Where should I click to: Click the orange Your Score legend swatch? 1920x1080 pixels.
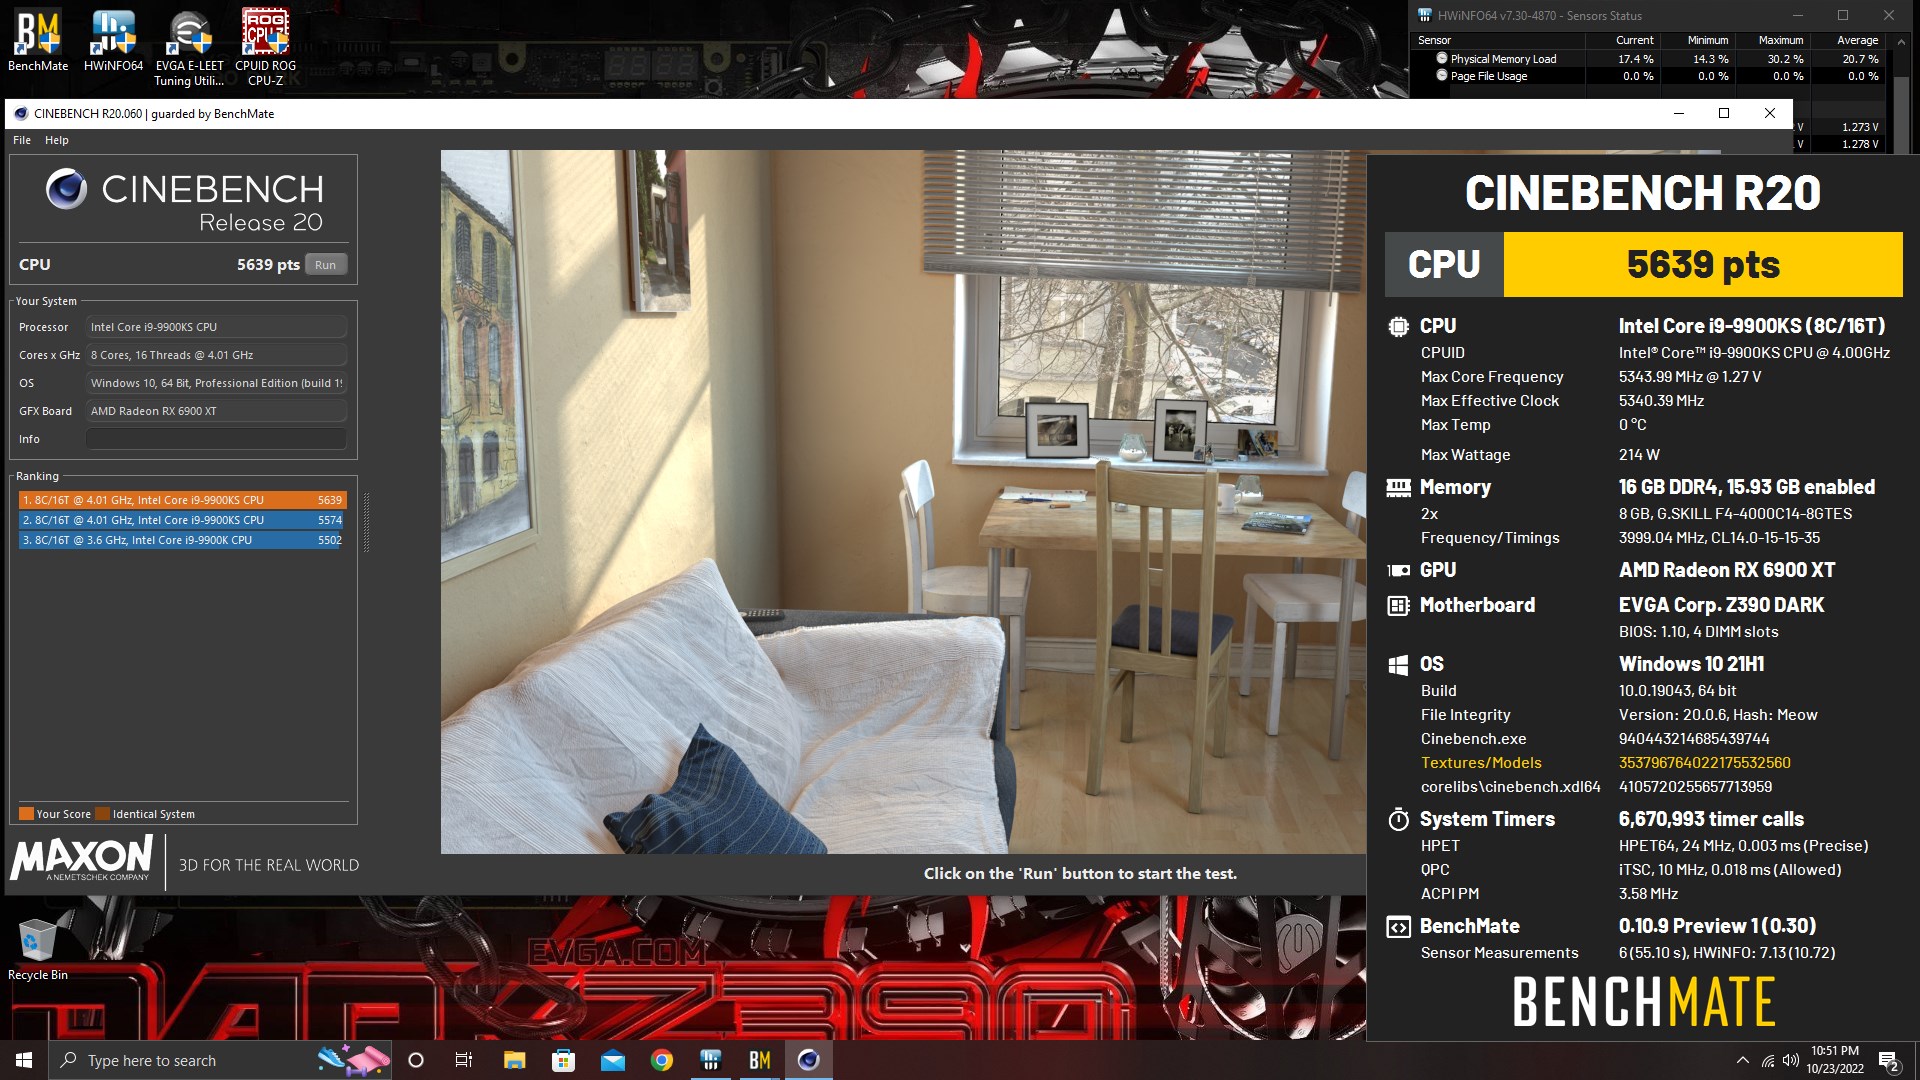pyautogui.click(x=27, y=814)
